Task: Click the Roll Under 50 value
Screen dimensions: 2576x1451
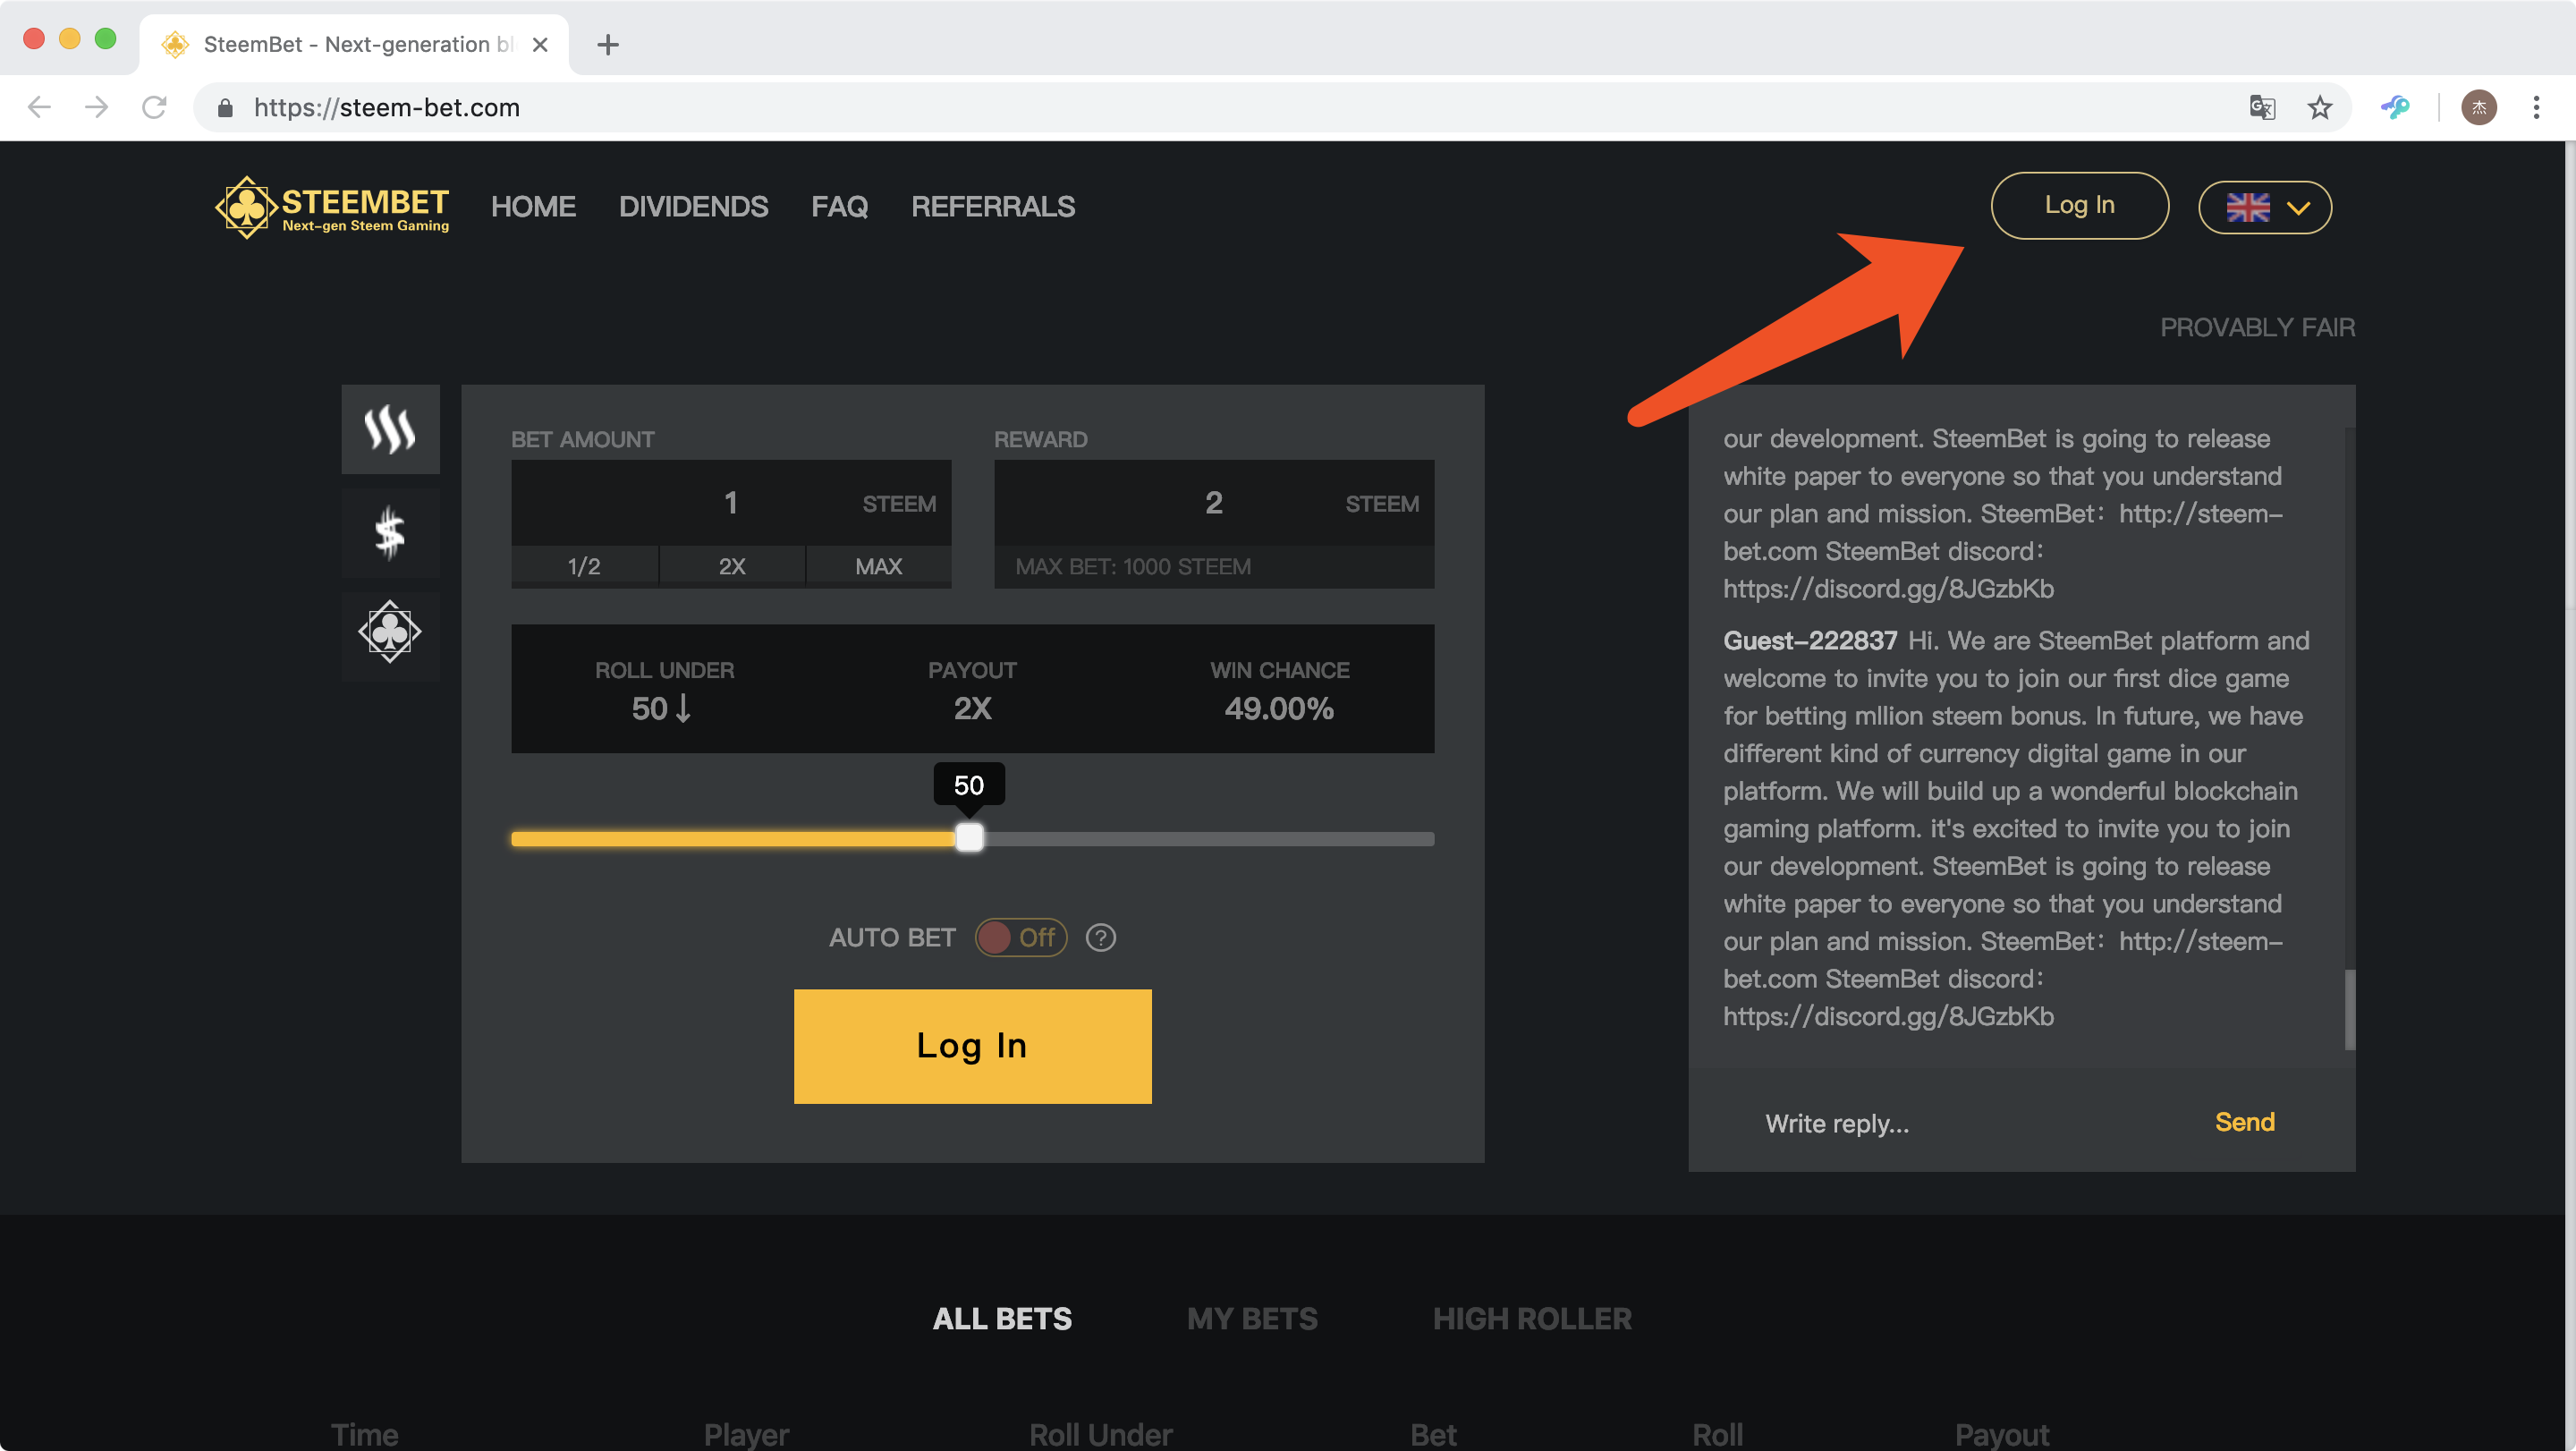Action: (662, 708)
